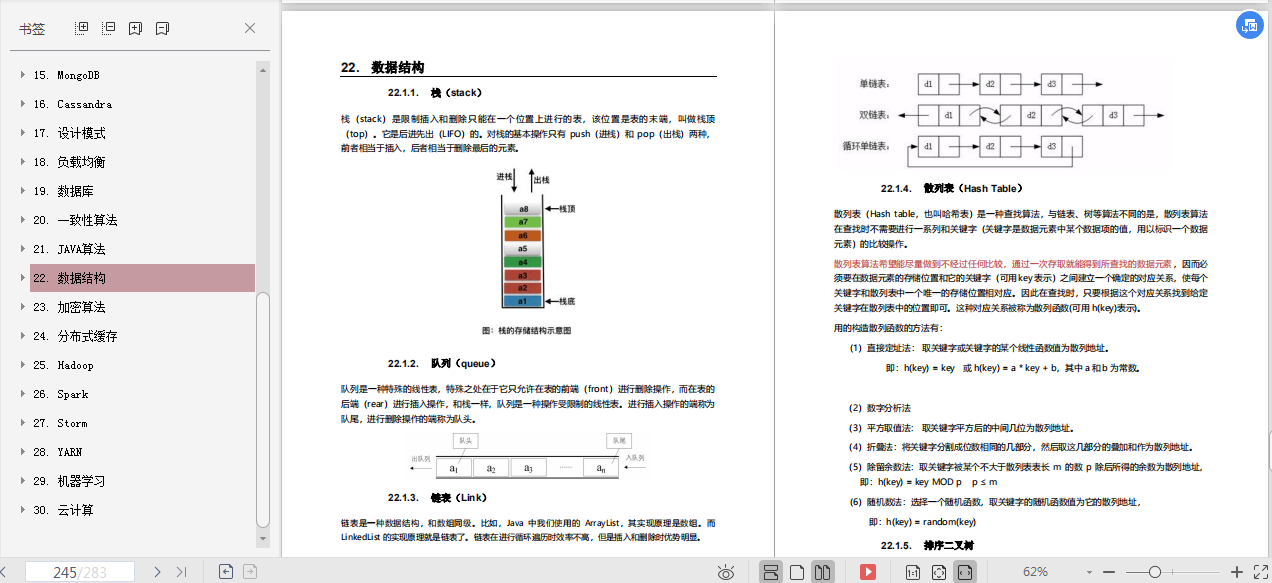Expand the 25. Hadoop bookmark
Screen dimensions: 1272x583
22,365
